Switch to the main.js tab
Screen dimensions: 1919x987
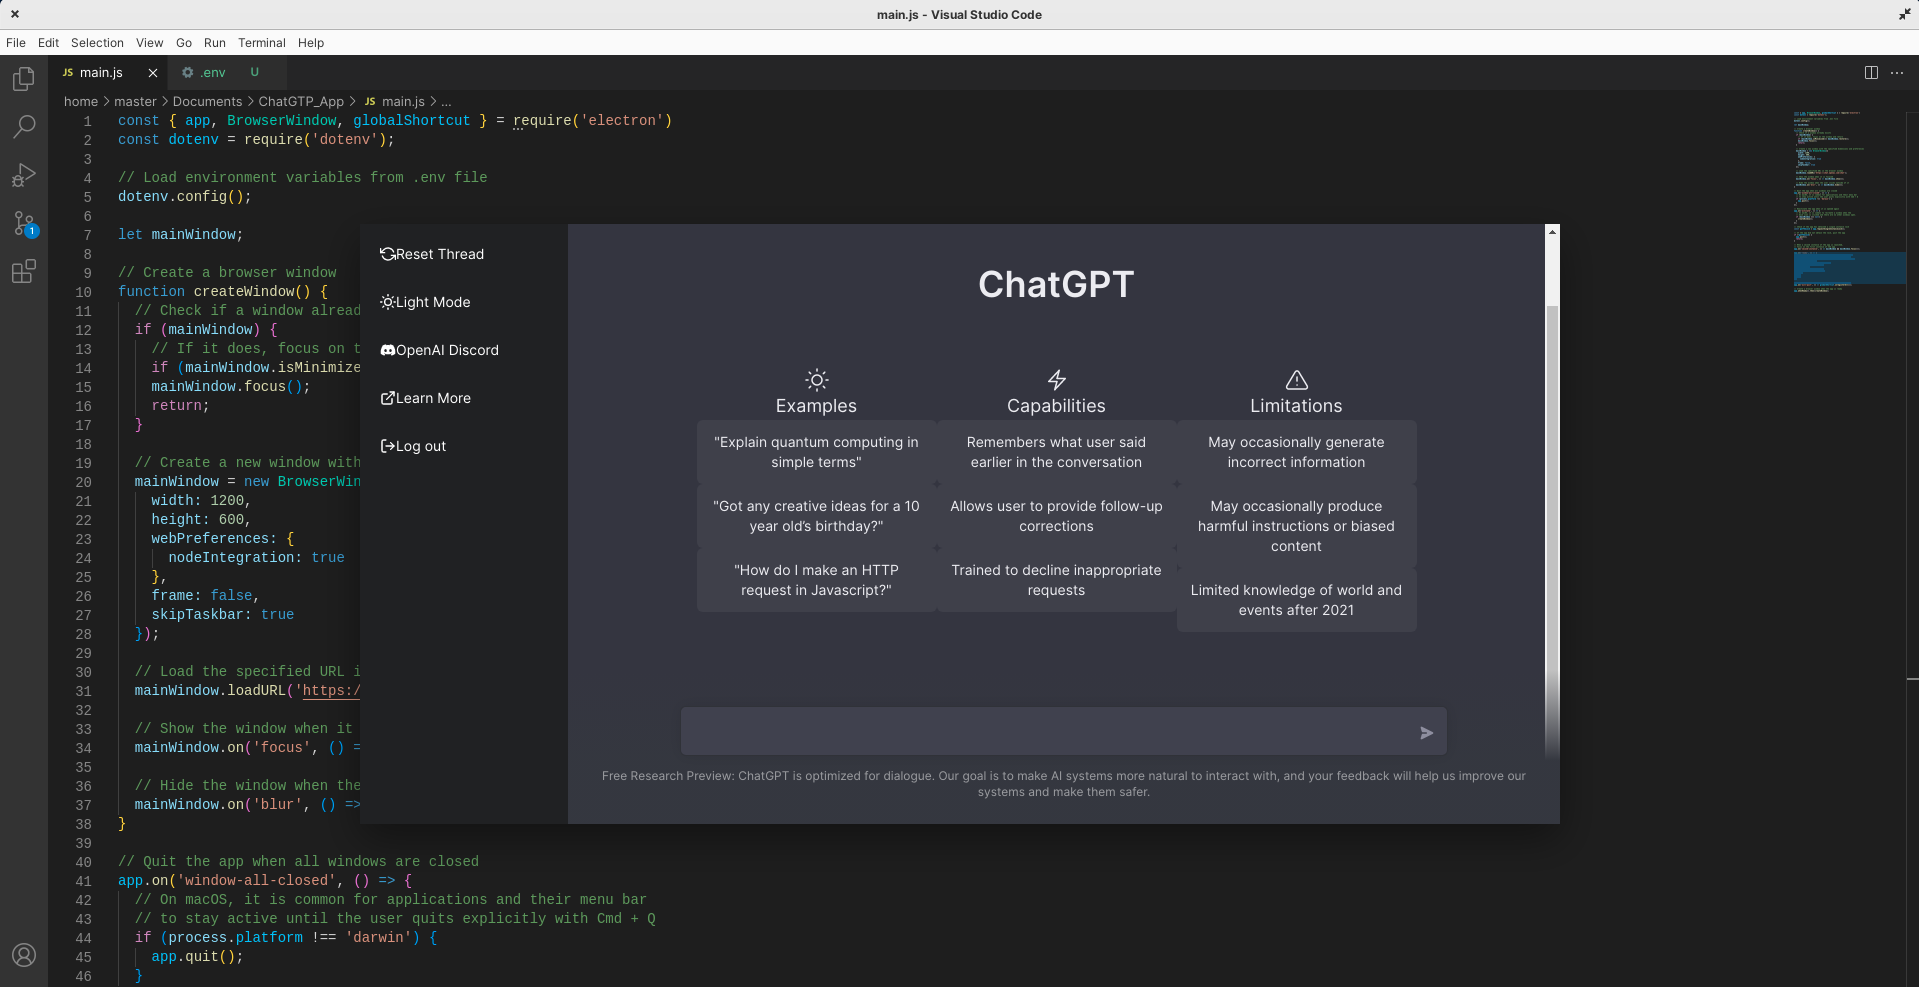tap(108, 72)
